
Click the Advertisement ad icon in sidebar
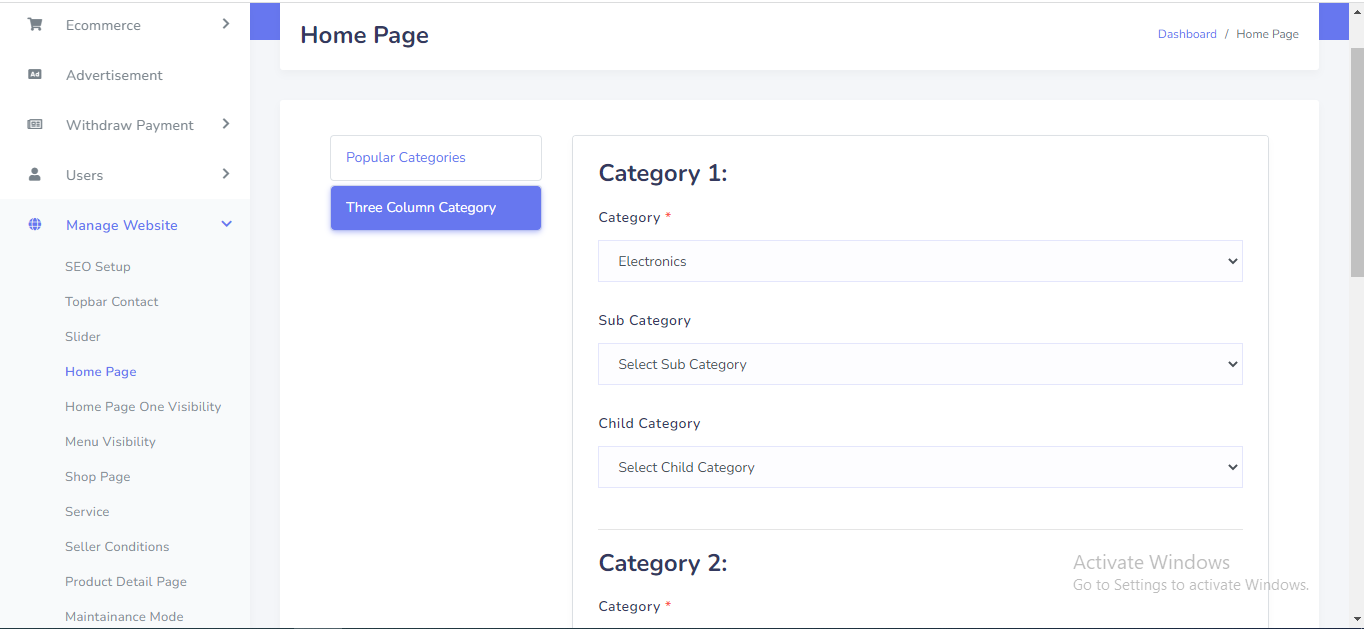[35, 75]
